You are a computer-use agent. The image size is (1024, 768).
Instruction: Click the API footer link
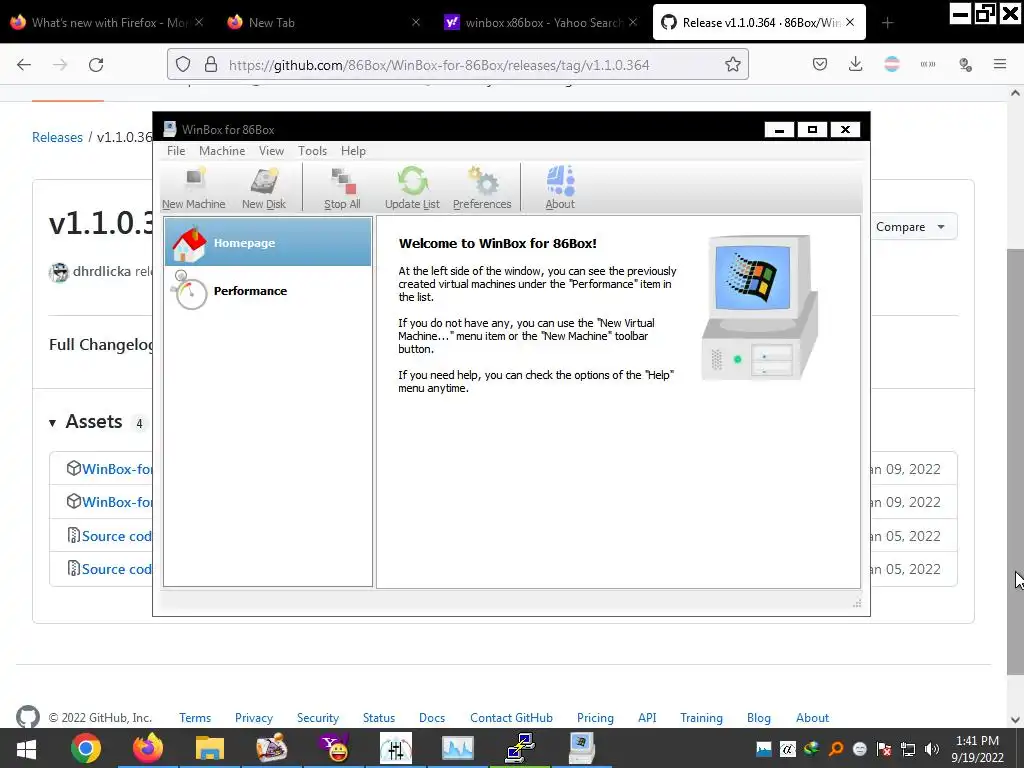[x=647, y=718]
